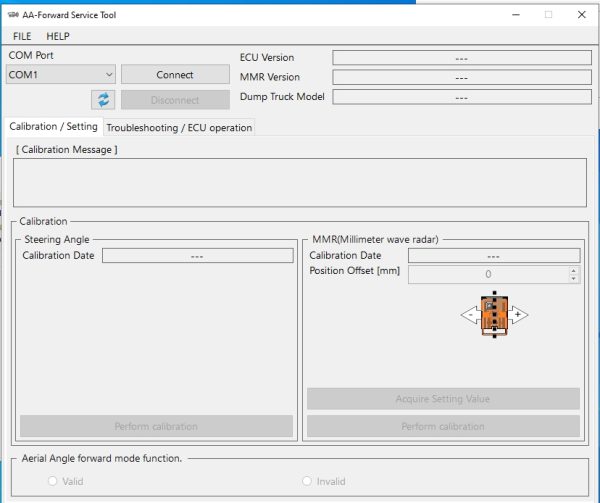Click the Connect button
The width and height of the screenshot is (600, 503).
(x=175, y=75)
